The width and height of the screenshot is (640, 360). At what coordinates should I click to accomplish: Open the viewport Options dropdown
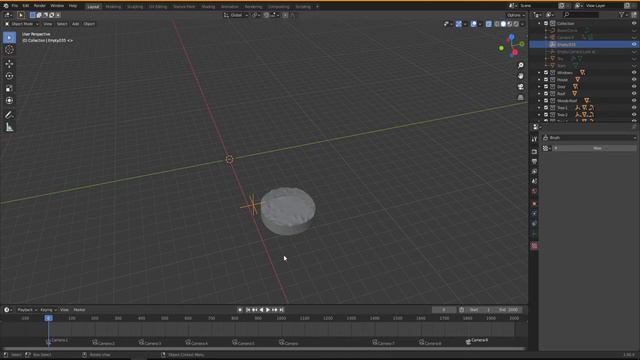coord(516,15)
